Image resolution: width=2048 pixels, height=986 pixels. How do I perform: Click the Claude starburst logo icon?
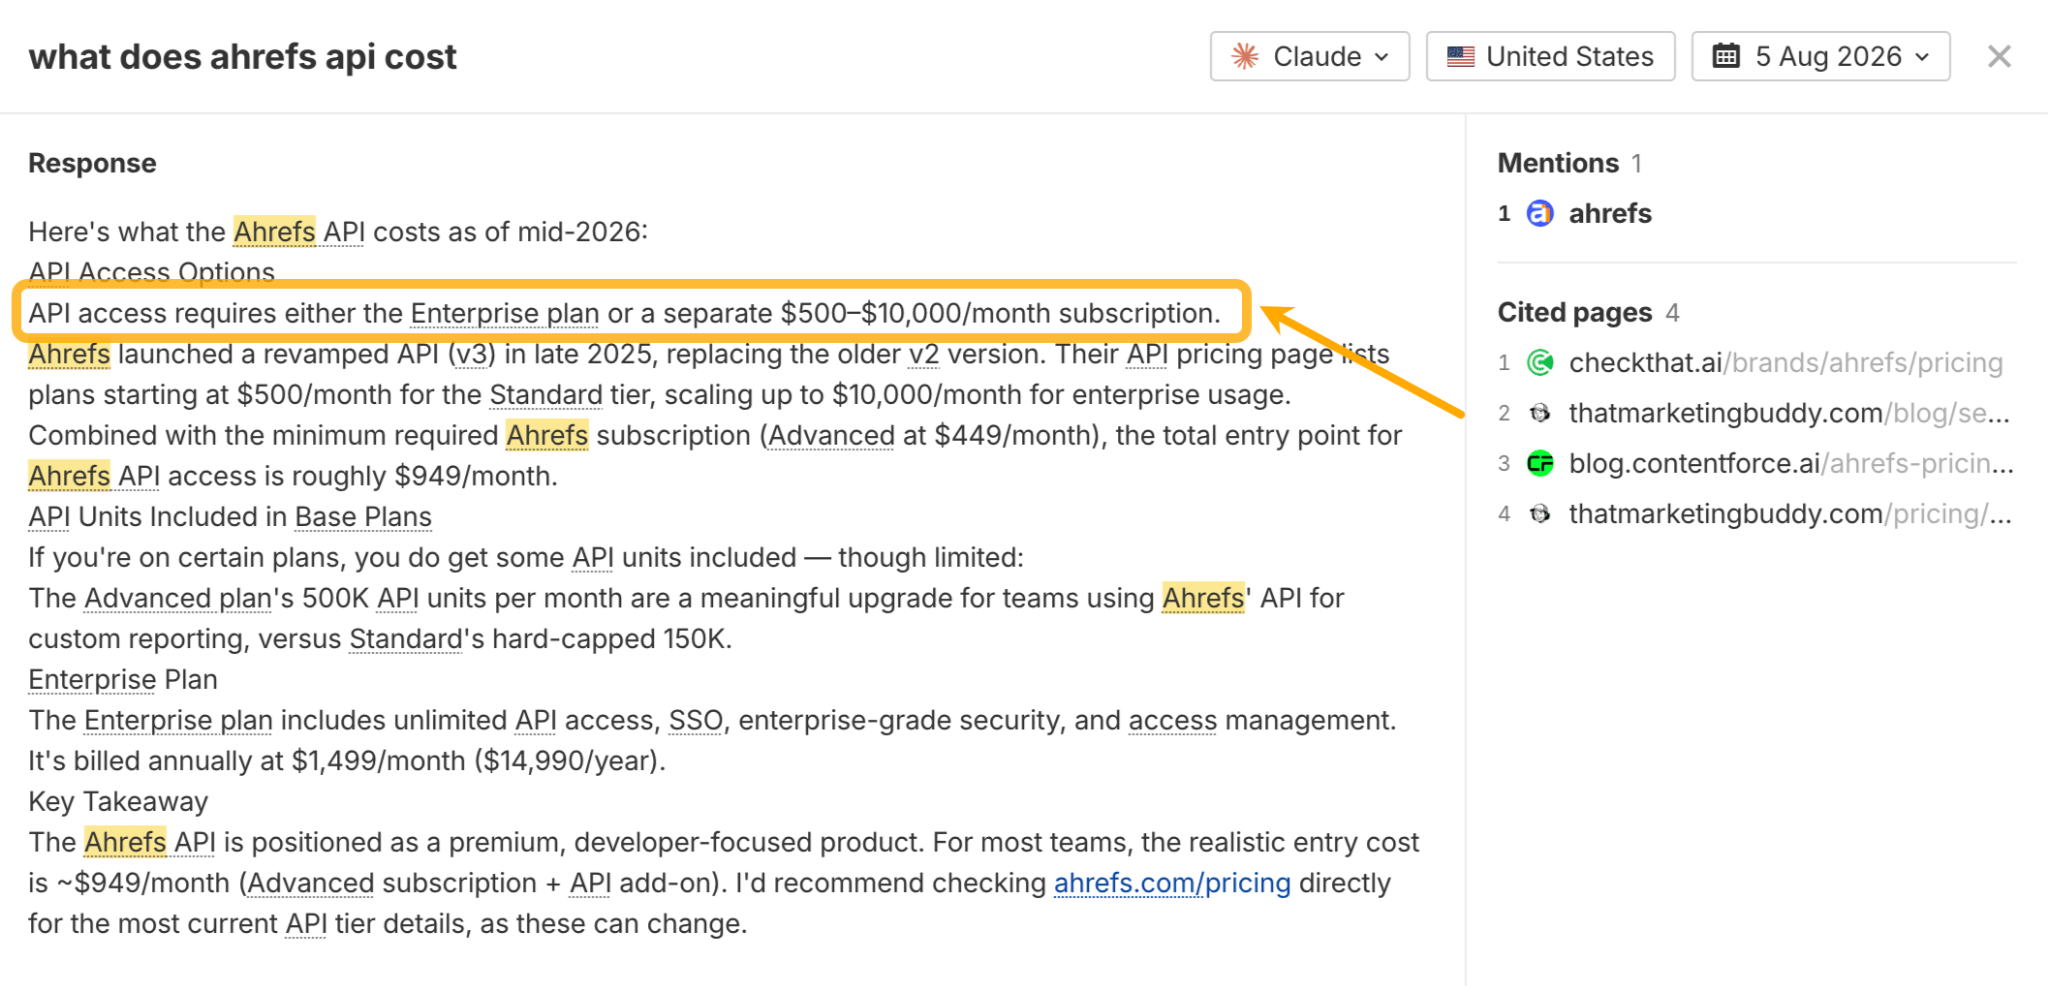pyautogui.click(x=1245, y=56)
